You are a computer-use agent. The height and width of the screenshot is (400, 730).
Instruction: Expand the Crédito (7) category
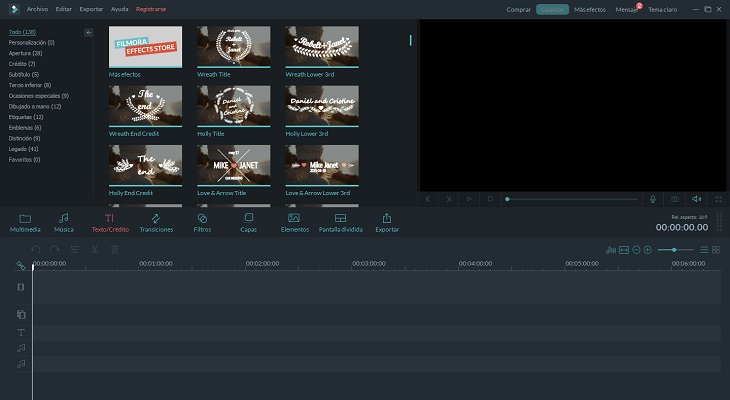(x=23, y=64)
